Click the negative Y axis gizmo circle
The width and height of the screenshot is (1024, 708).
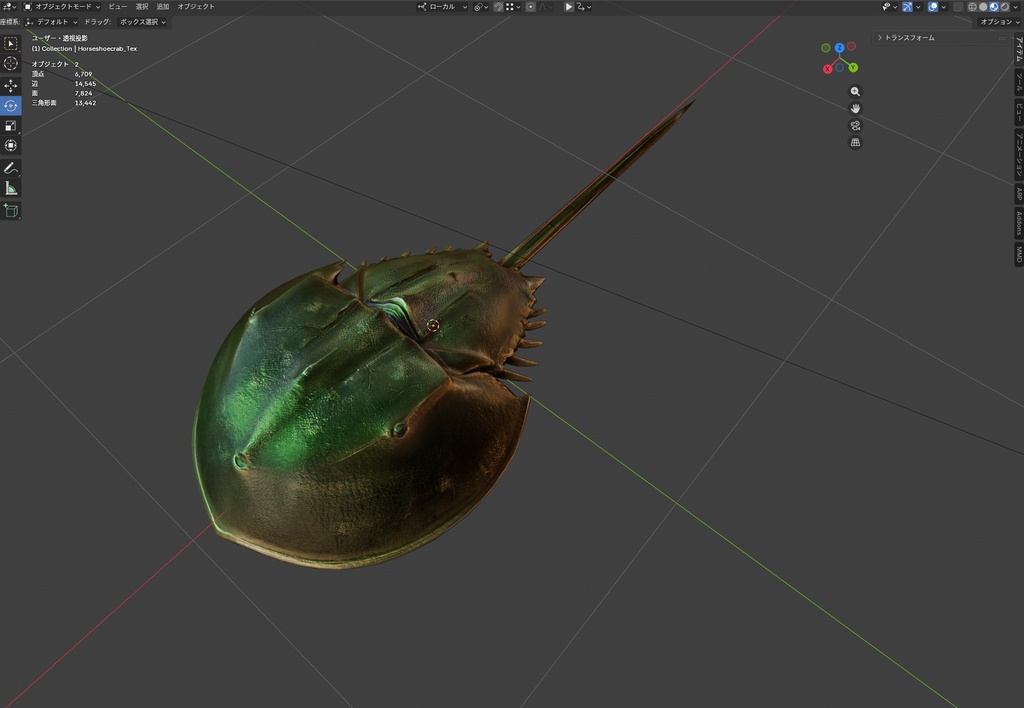pos(825,48)
